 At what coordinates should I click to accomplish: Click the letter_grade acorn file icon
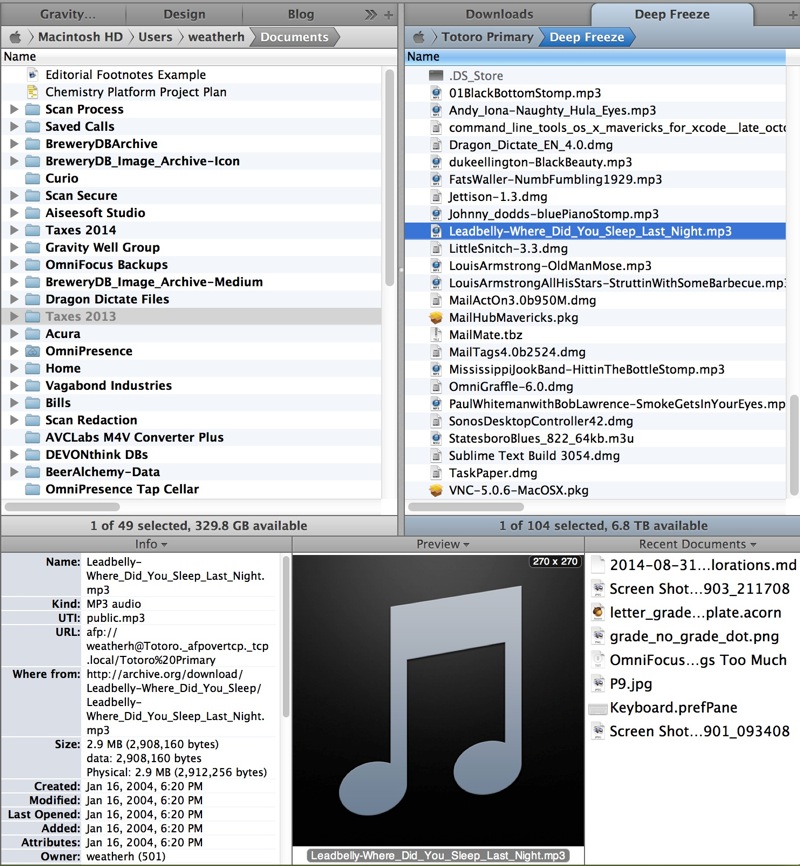[597, 612]
